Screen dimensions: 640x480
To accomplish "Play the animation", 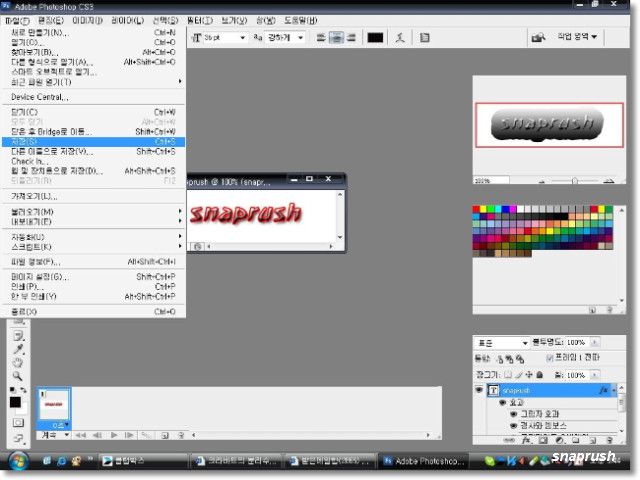I will pos(114,436).
